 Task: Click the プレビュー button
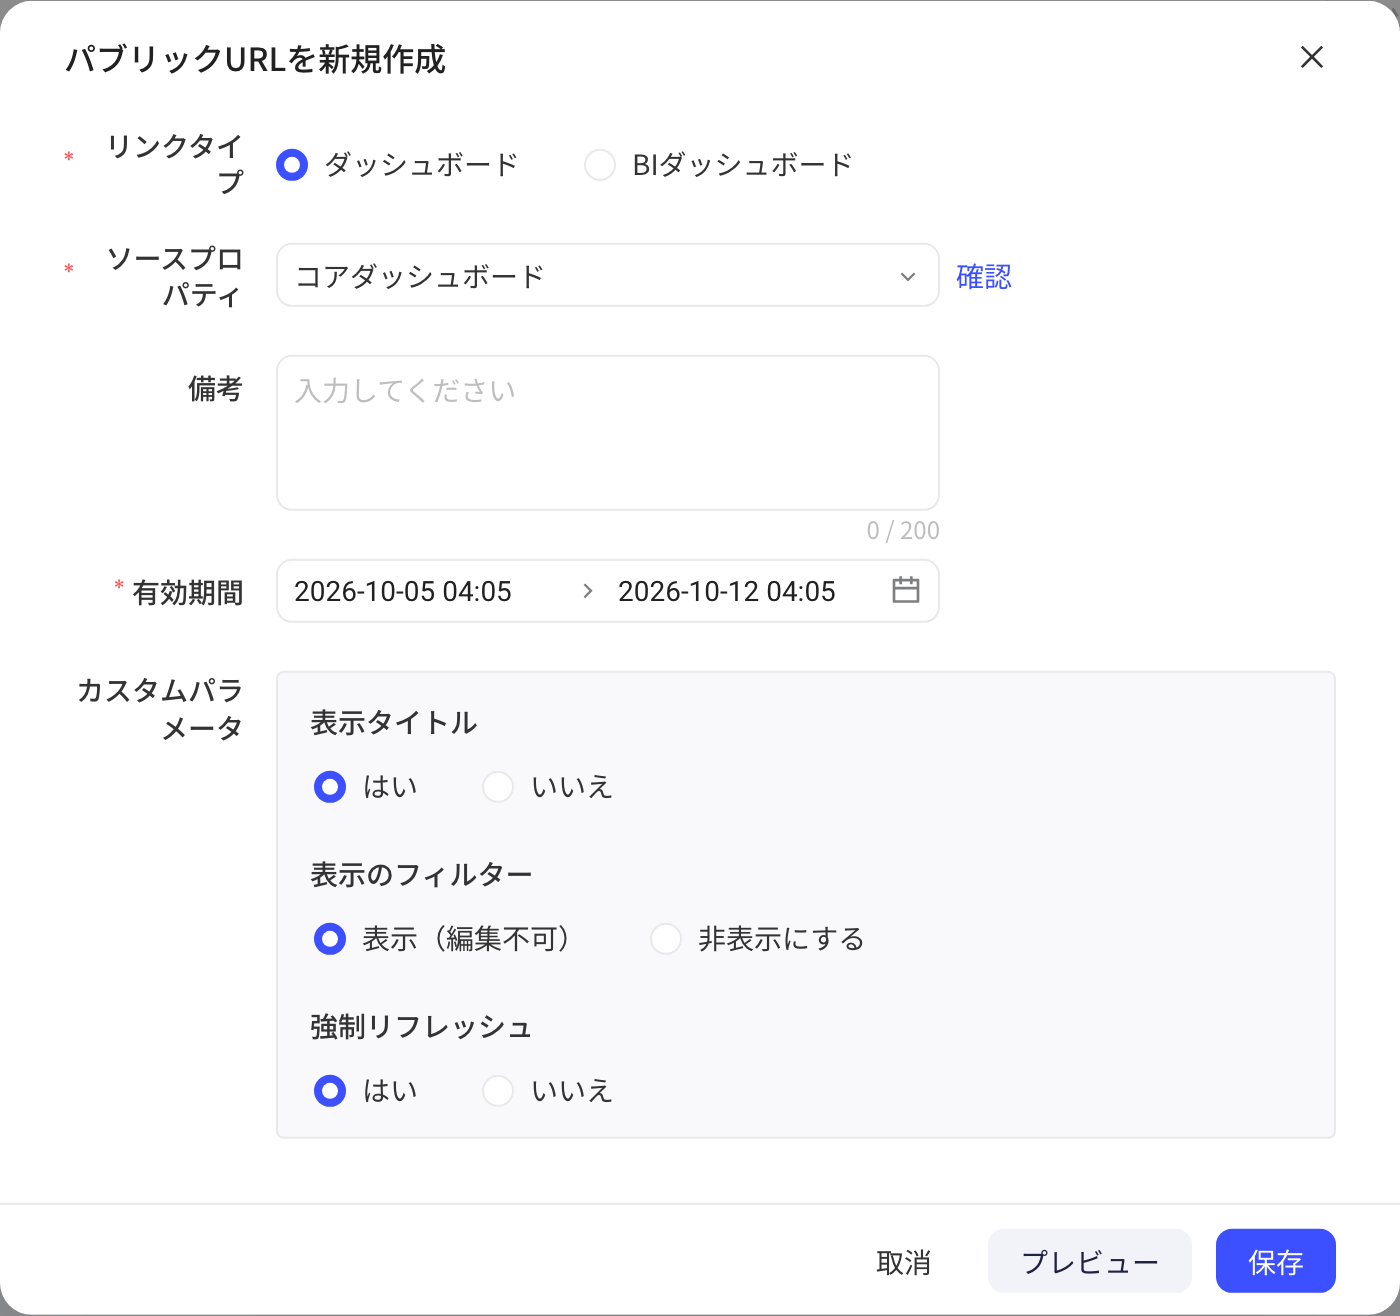[x=1090, y=1261]
